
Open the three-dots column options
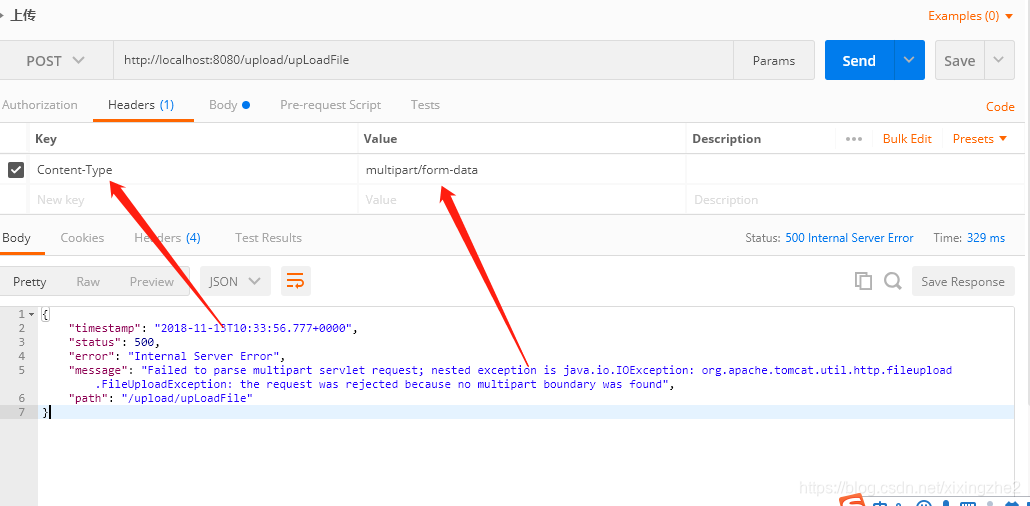point(854,139)
